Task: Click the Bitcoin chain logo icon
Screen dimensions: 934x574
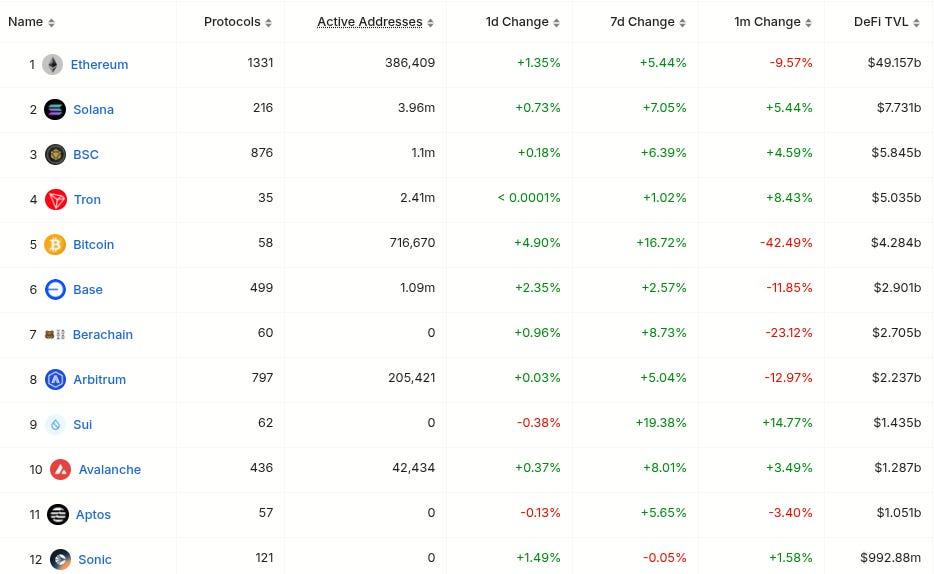Action: point(55,244)
